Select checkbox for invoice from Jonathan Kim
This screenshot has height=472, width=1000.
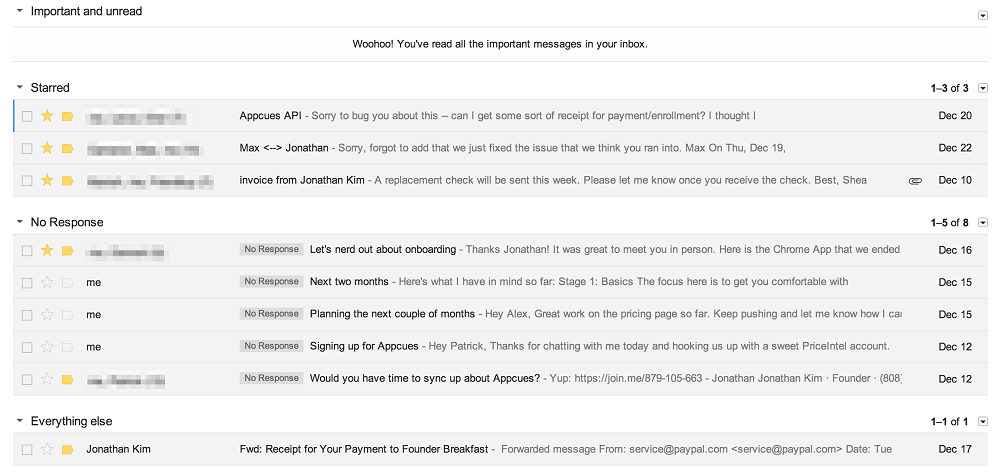pos(27,181)
